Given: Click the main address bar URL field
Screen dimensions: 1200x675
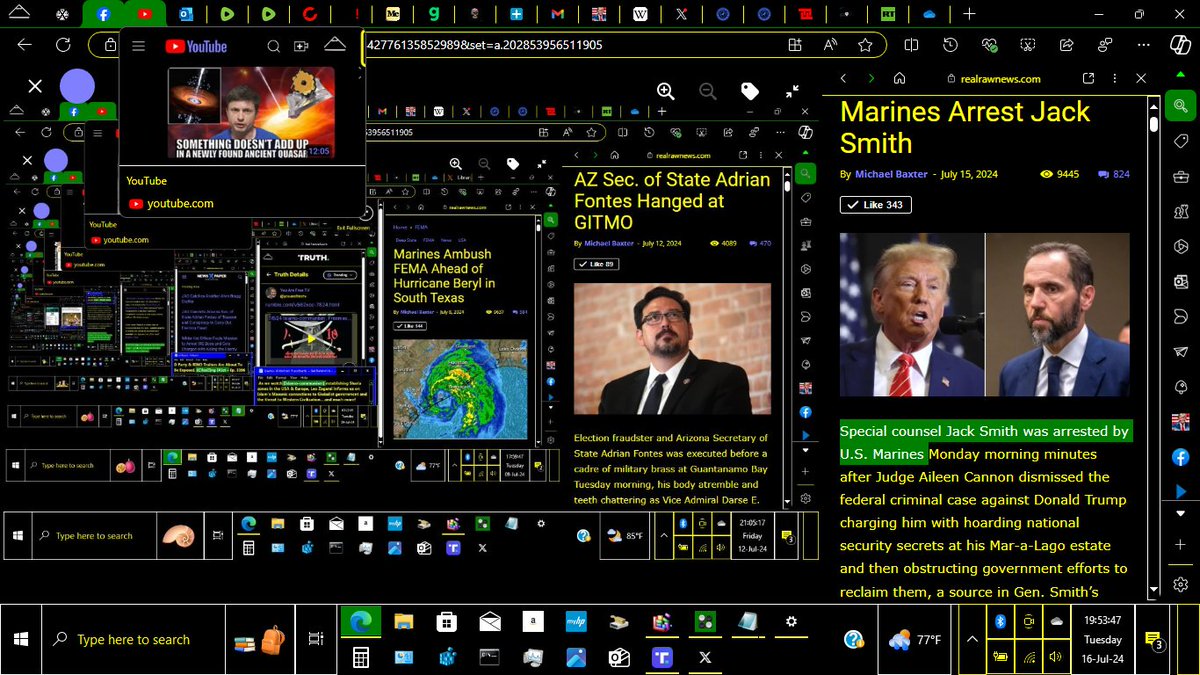Looking at the screenshot, I should pyautogui.click(x=570, y=45).
